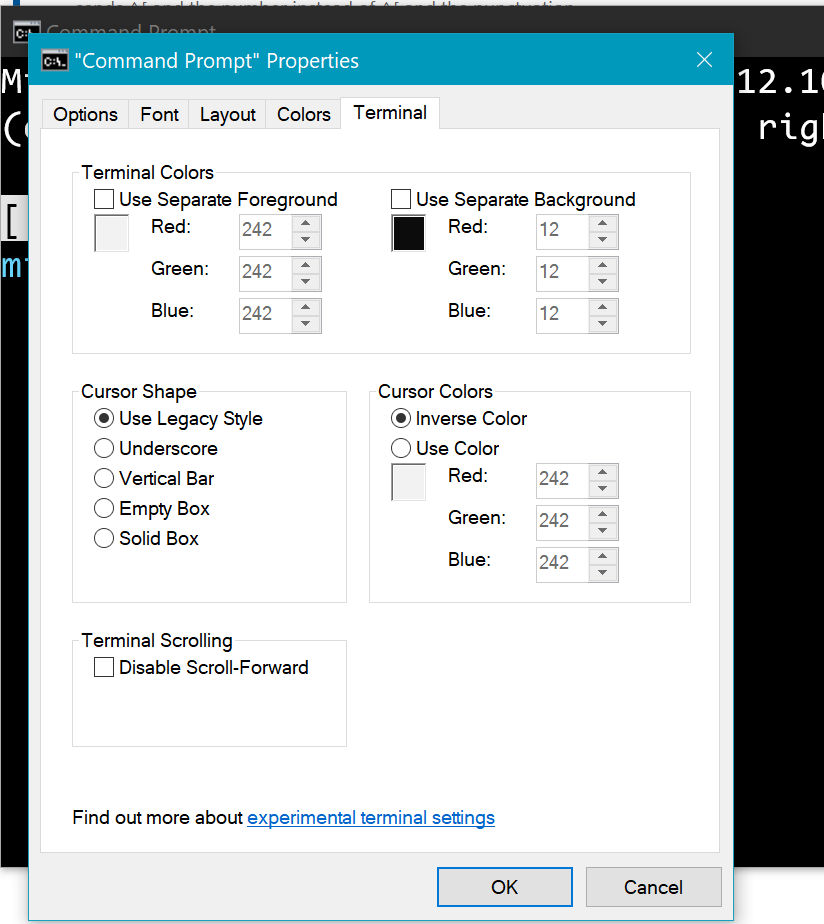Switch to the Options tab
This screenshot has height=924, width=824.
85,114
